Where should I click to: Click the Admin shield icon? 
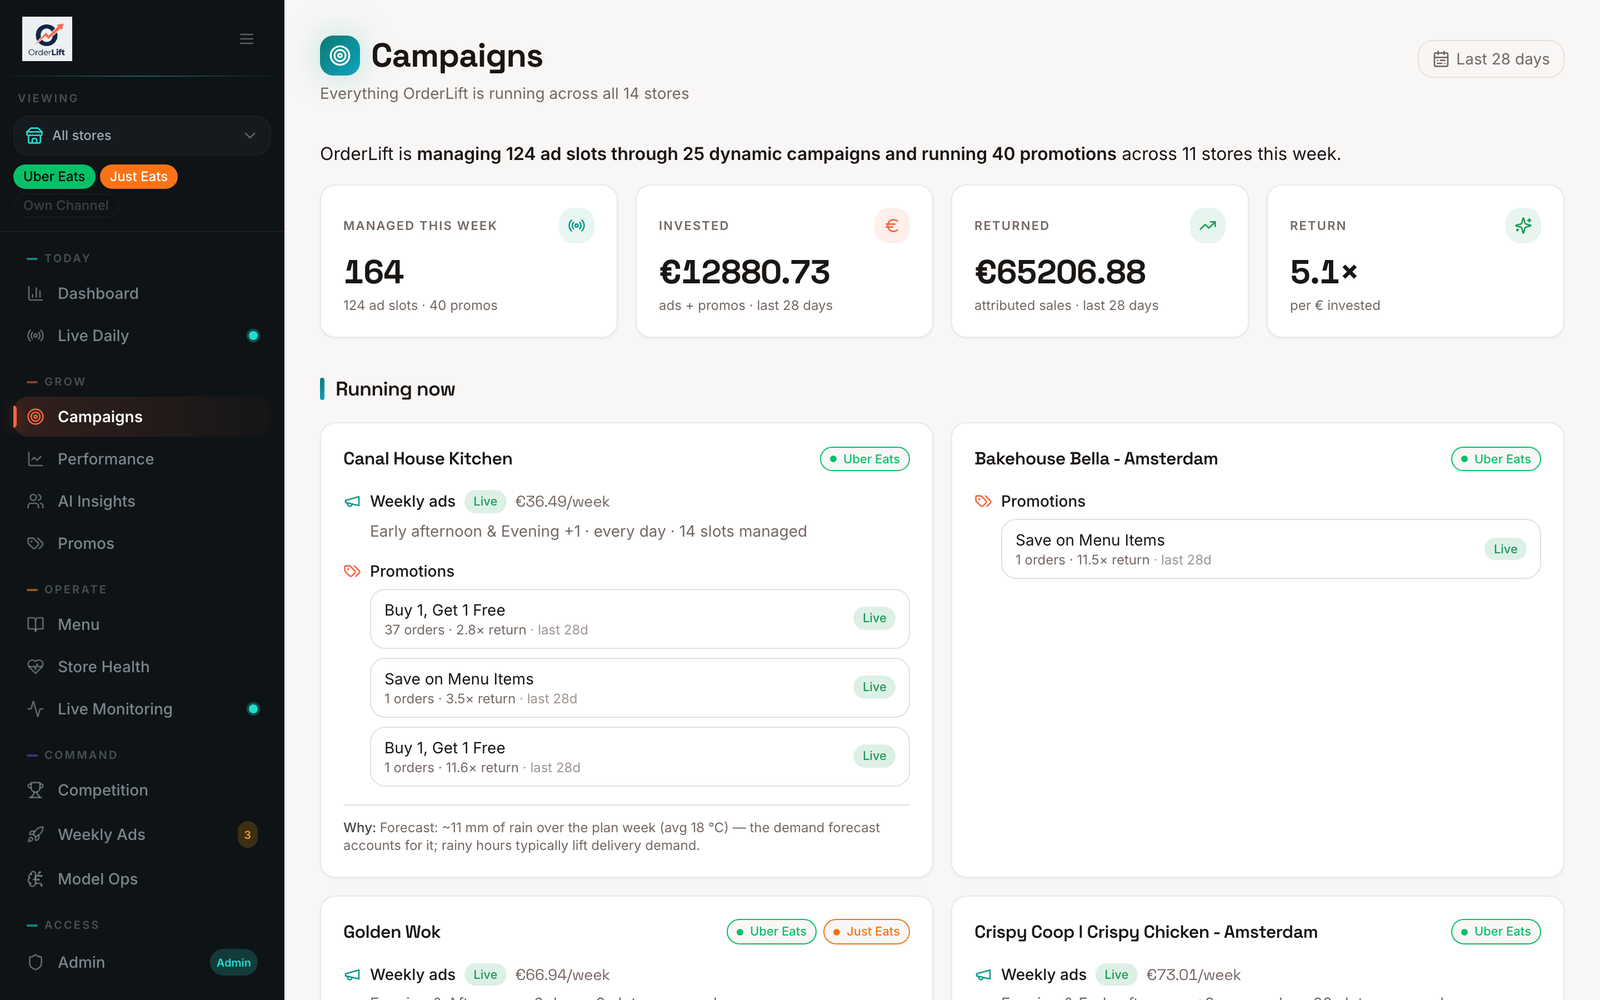click(x=35, y=962)
